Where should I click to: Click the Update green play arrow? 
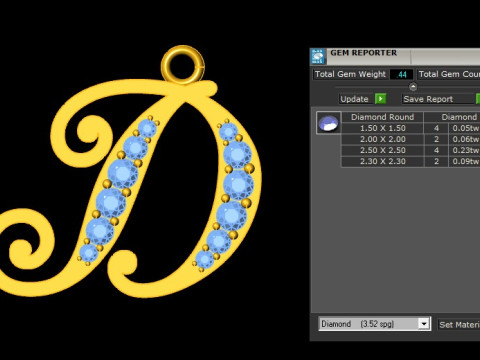point(380,99)
